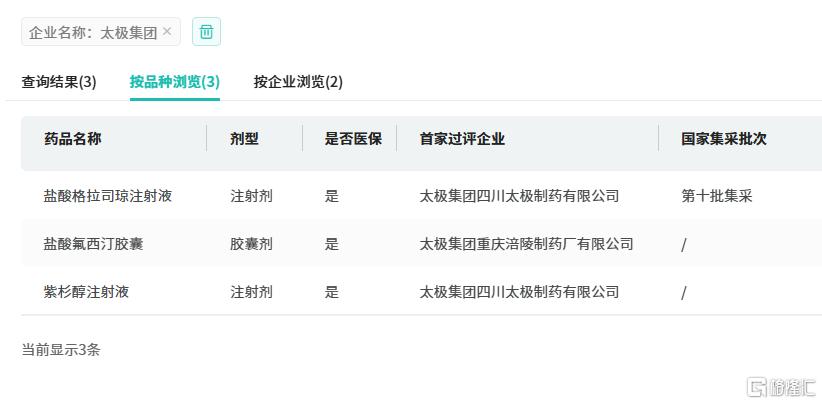Viewport: 822px width, 404px height.
Task: Click company in 盐酸格拉司琼注射液 row
Action: [x=519, y=196]
